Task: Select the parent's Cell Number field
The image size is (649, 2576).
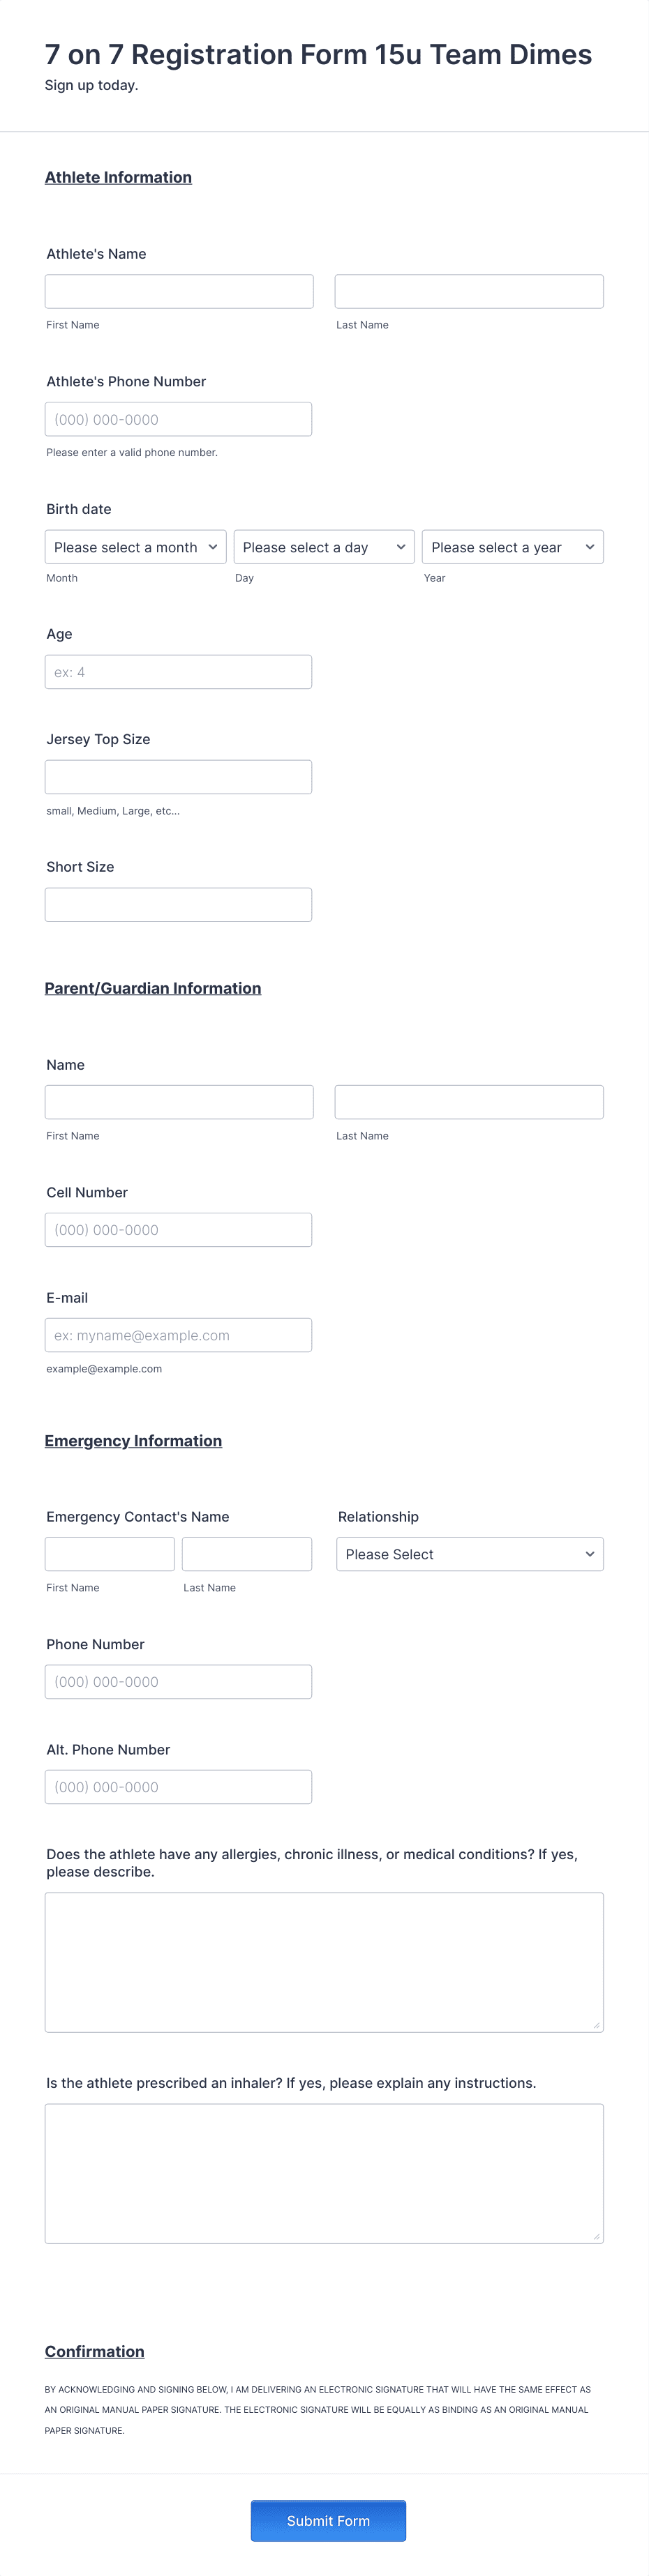Action: click(x=178, y=1229)
